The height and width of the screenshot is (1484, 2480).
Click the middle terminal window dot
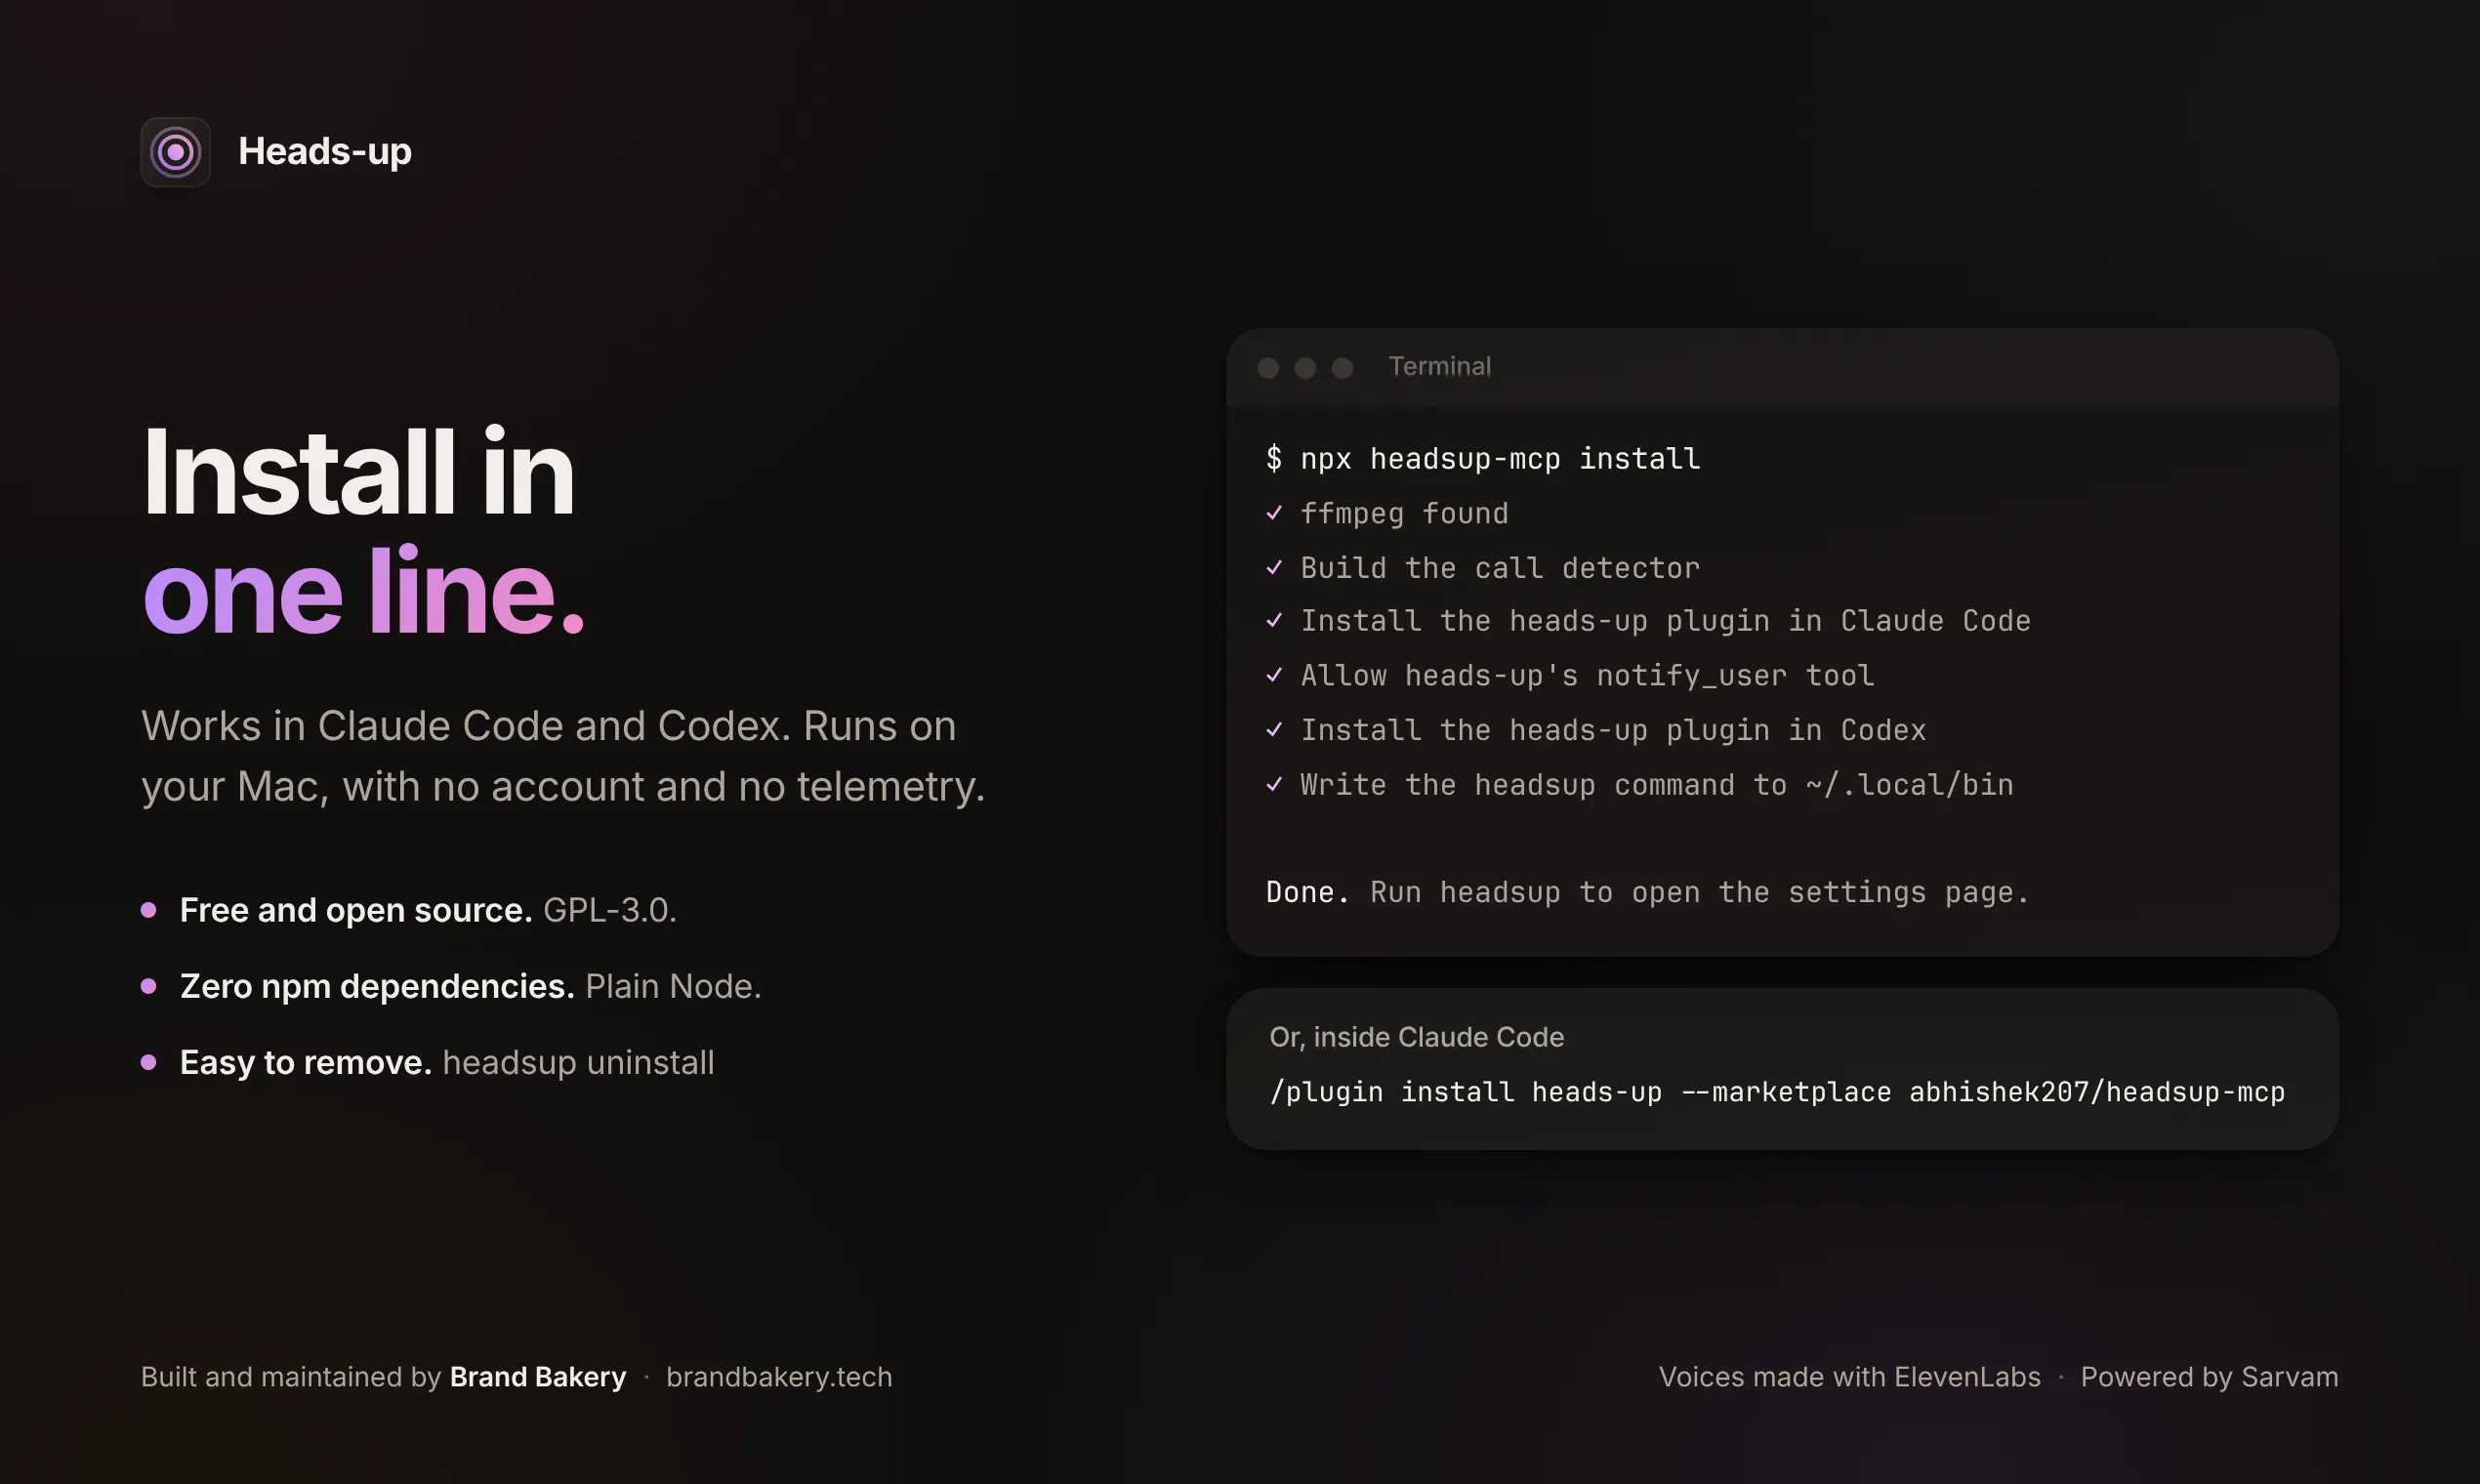point(1305,368)
